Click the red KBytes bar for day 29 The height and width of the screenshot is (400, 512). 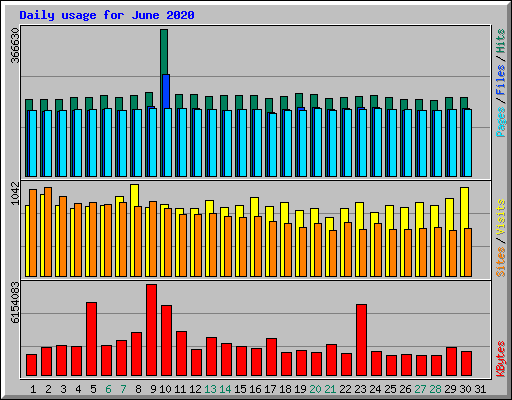click(x=451, y=362)
